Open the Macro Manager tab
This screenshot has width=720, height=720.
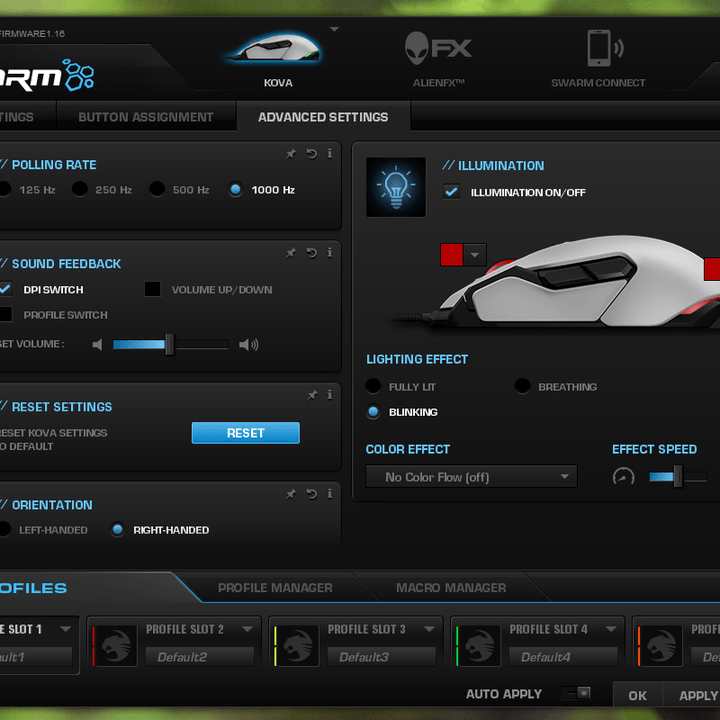tap(451, 588)
